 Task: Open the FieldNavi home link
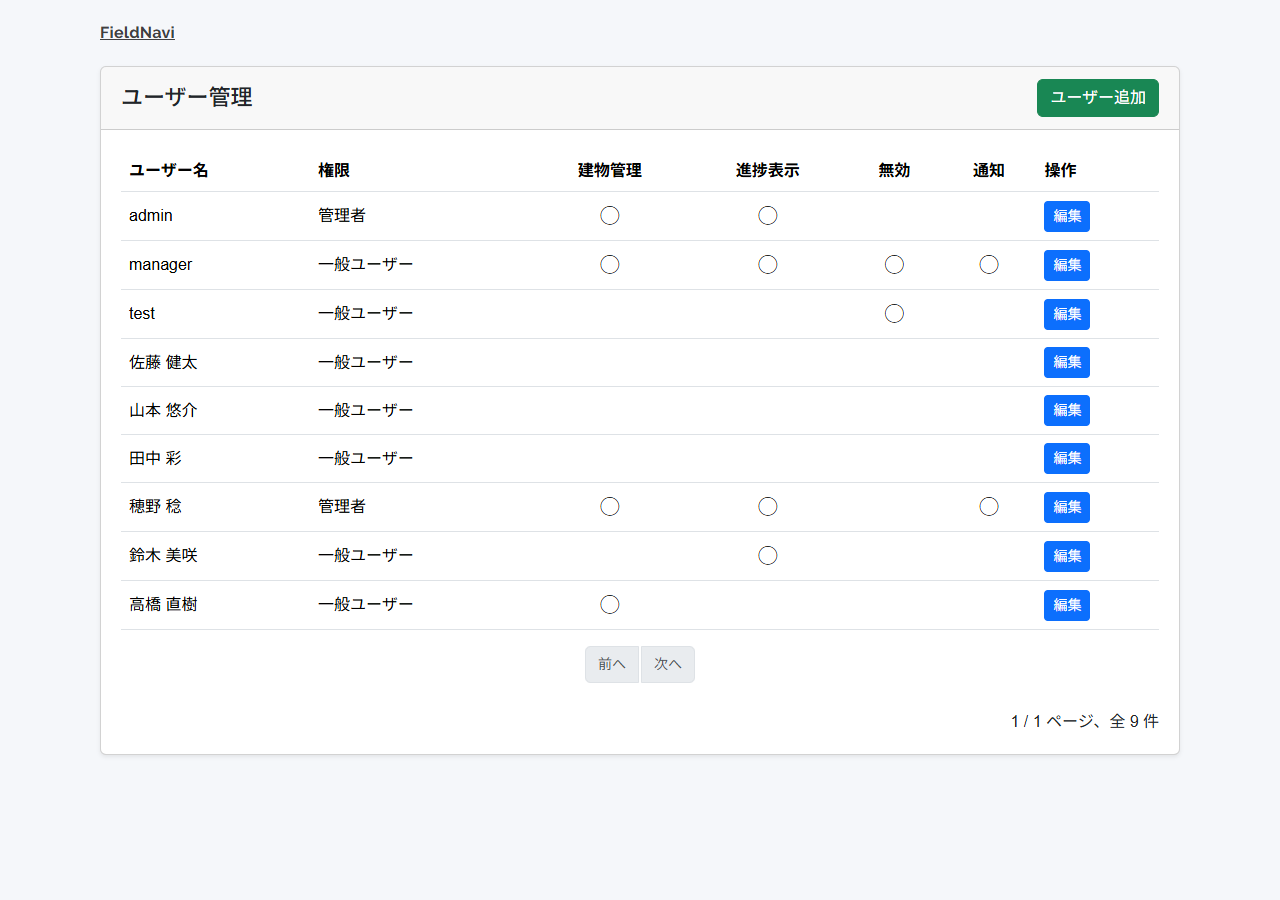click(x=137, y=33)
